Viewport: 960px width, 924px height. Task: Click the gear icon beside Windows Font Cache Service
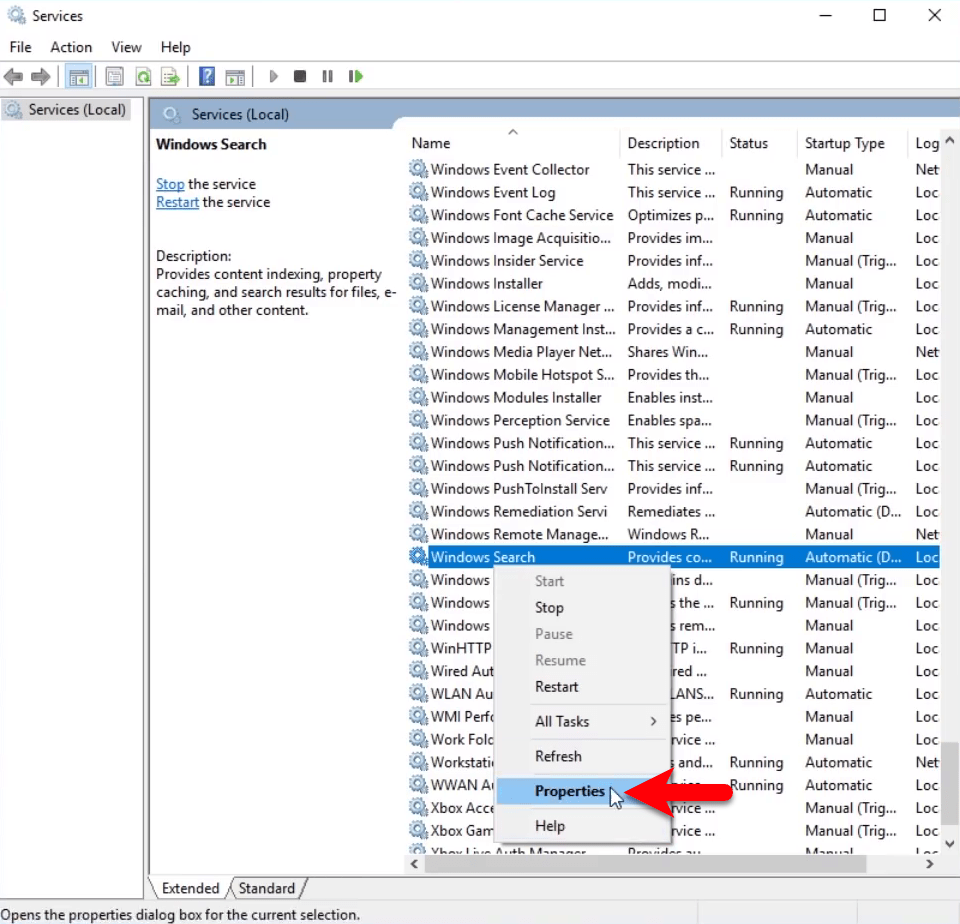[418, 214]
